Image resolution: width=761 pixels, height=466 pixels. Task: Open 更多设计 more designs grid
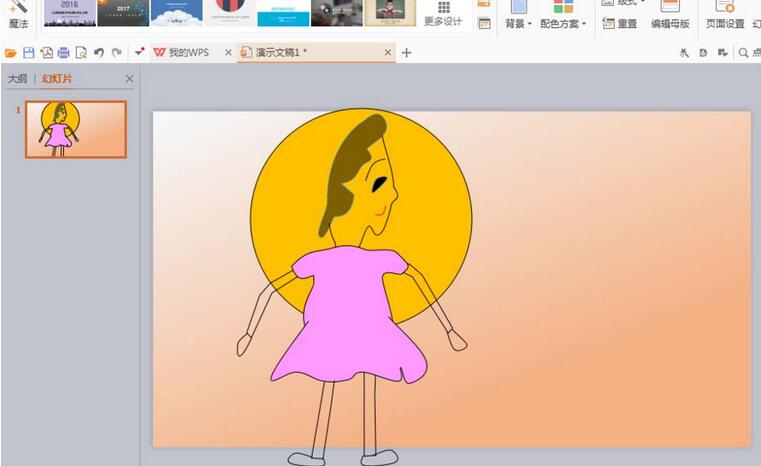pyautogui.click(x=443, y=14)
